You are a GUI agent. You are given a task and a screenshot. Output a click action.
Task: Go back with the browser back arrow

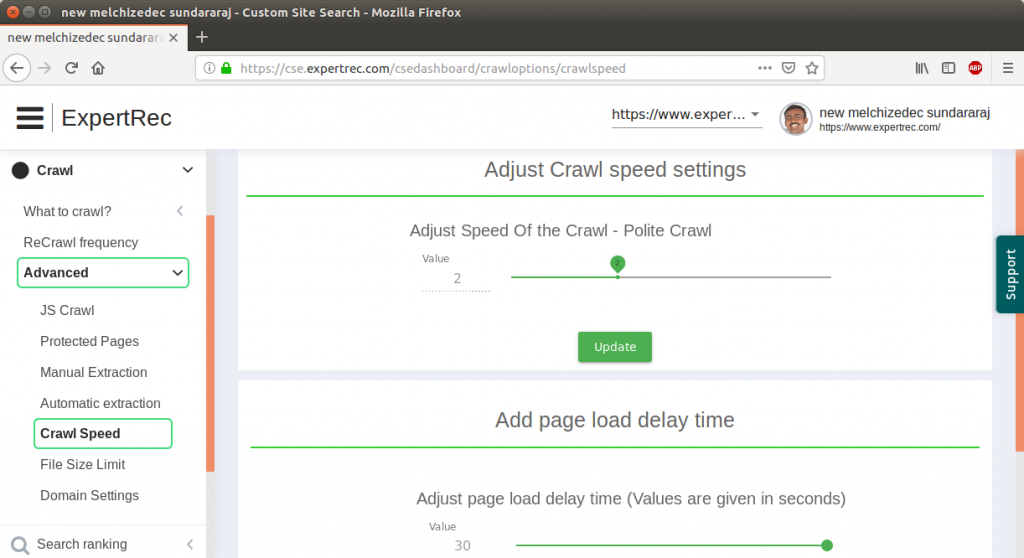pos(17,68)
